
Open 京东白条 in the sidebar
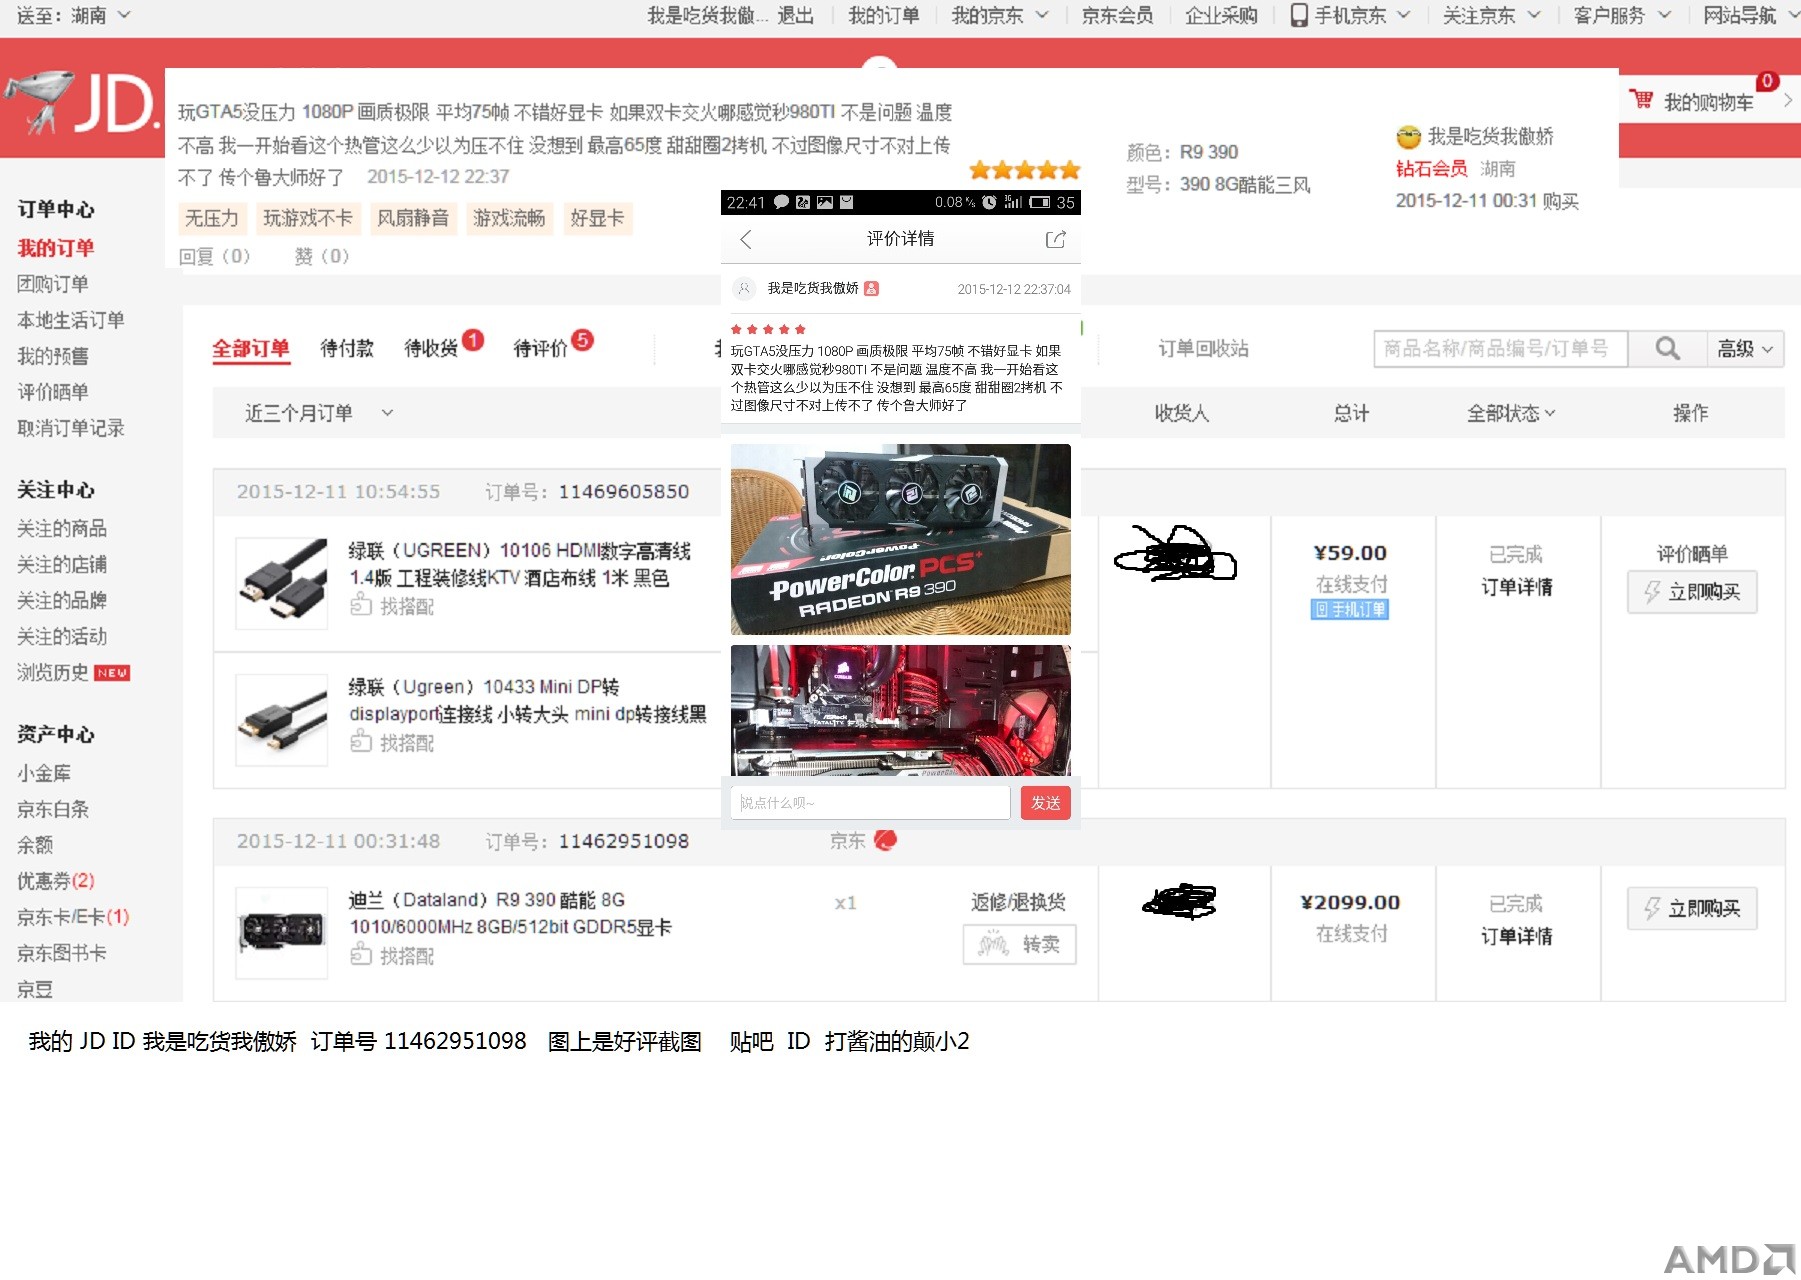(53, 809)
